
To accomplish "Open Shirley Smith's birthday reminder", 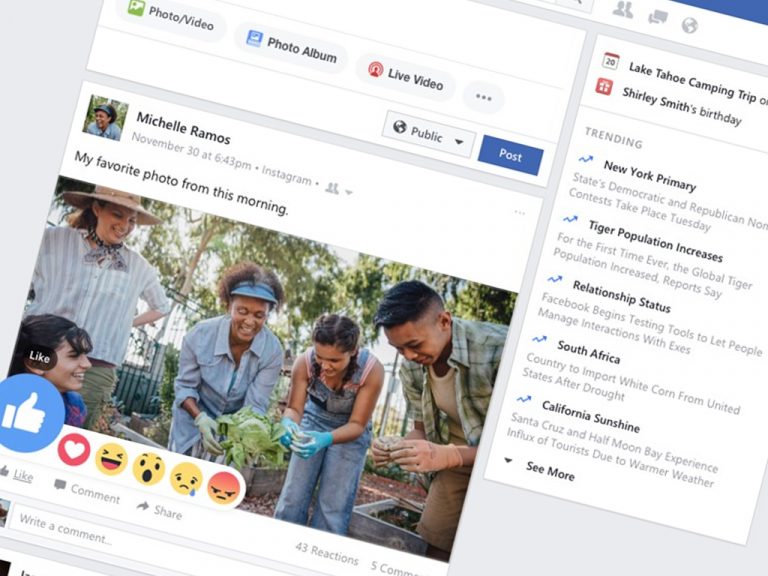I will pos(682,106).
